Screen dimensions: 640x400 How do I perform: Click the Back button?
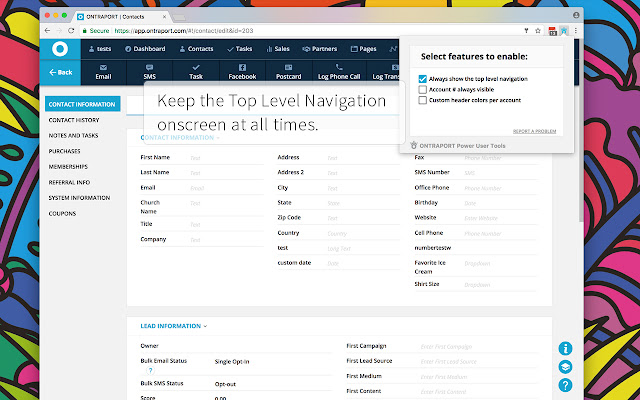[60, 72]
